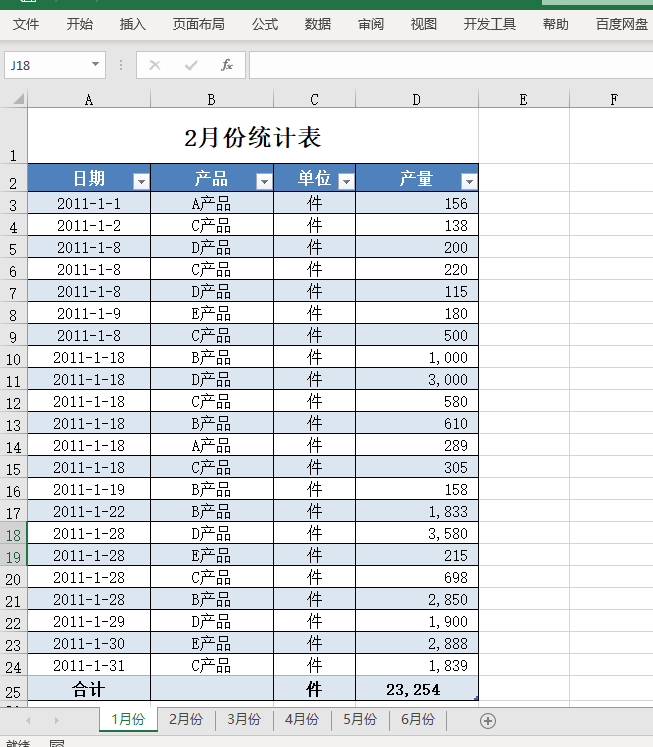Switch to the 5月份 sheet tab
This screenshot has height=747, width=653.
[360, 719]
